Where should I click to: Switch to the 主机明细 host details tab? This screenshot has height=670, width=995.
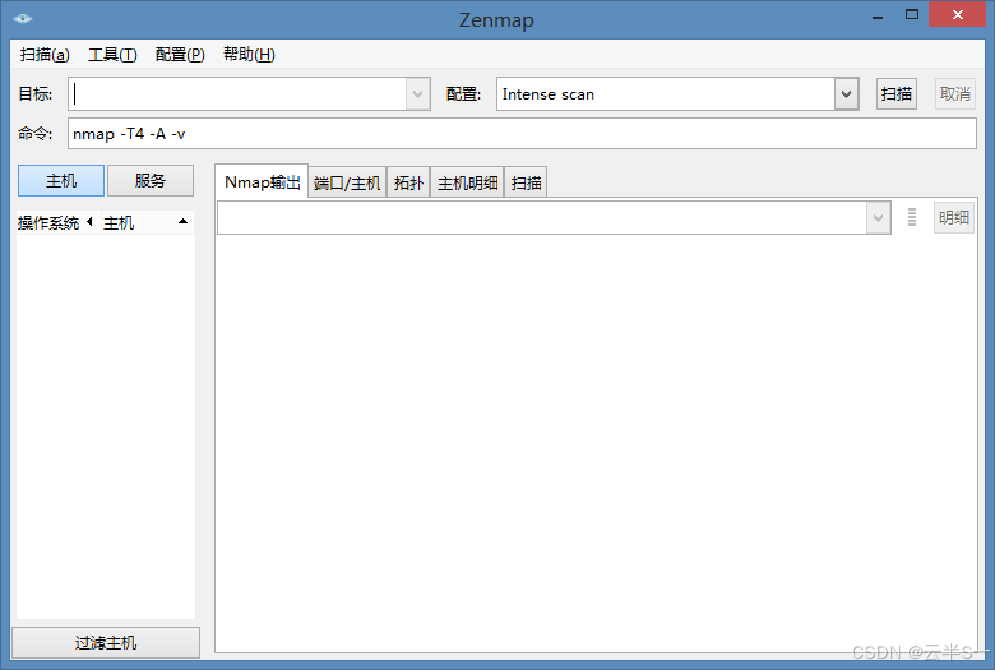(467, 183)
